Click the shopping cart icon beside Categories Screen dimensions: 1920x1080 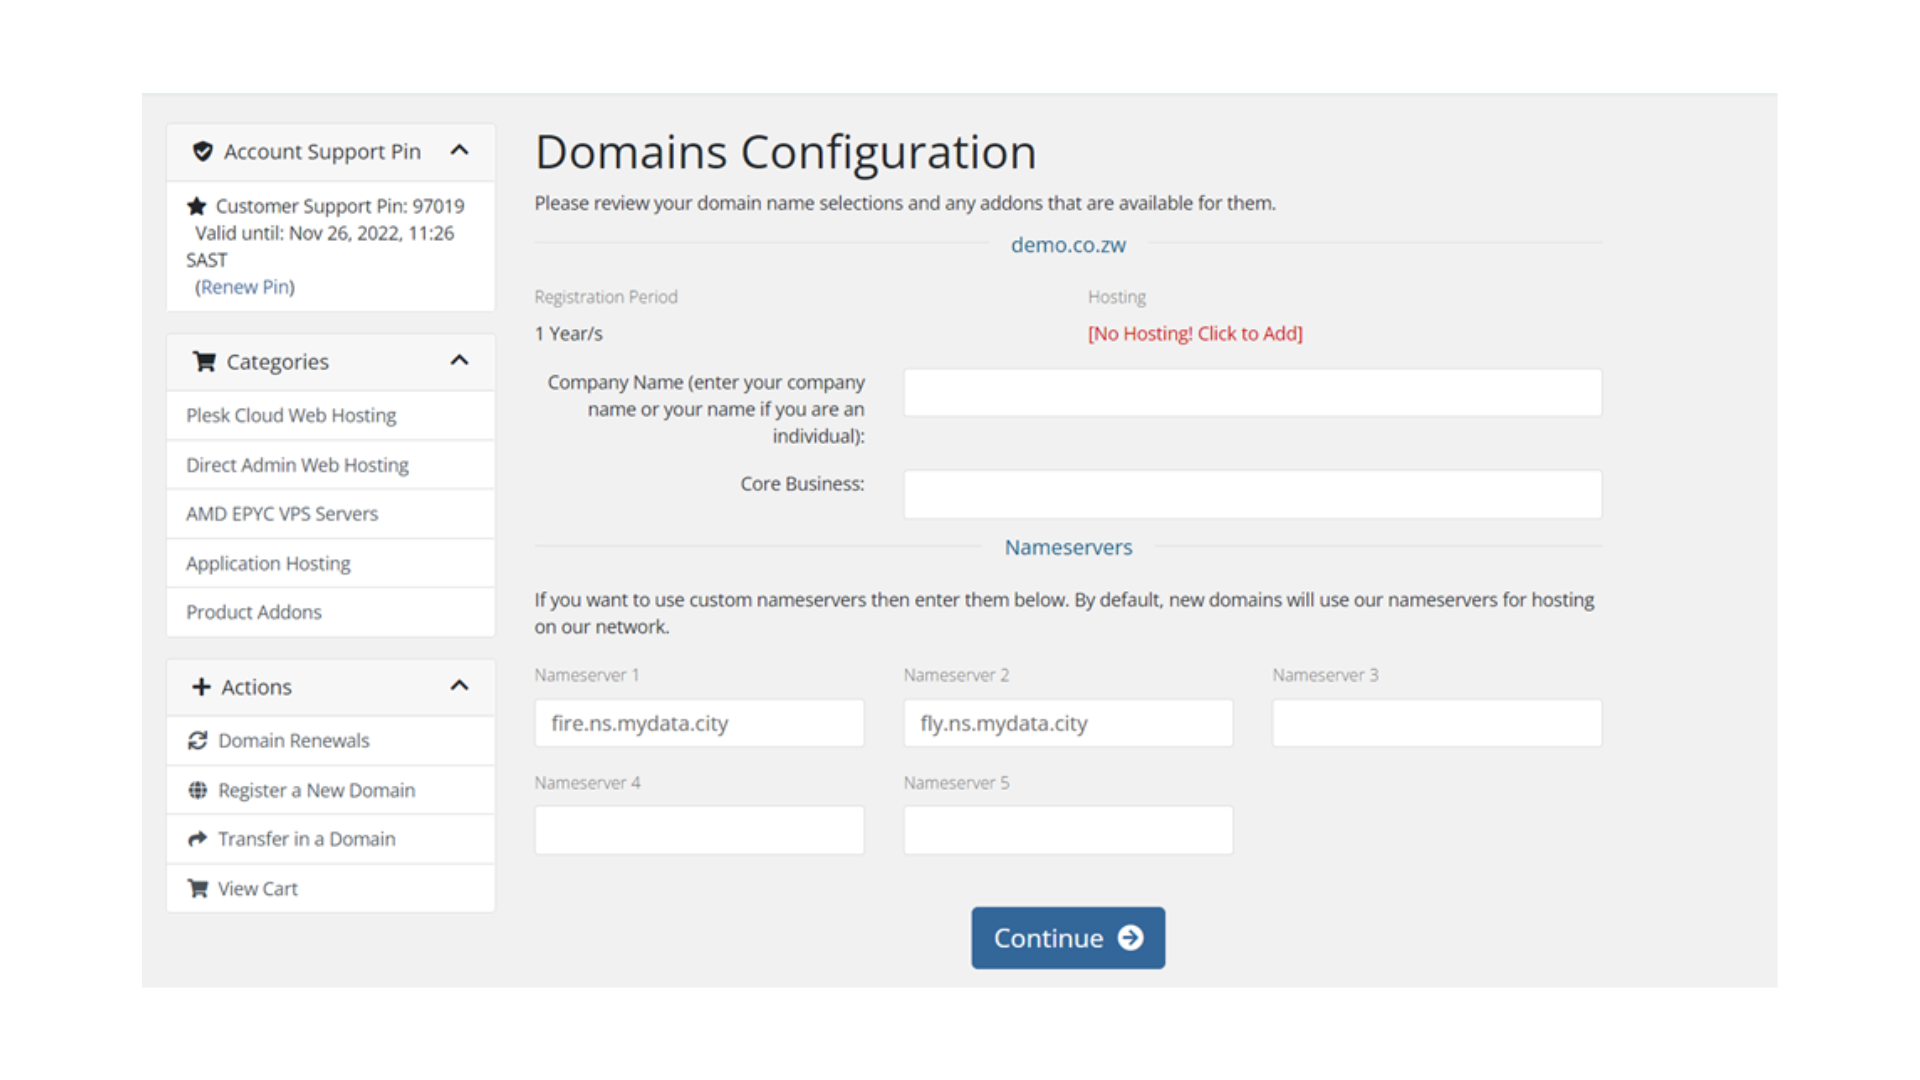point(204,361)
